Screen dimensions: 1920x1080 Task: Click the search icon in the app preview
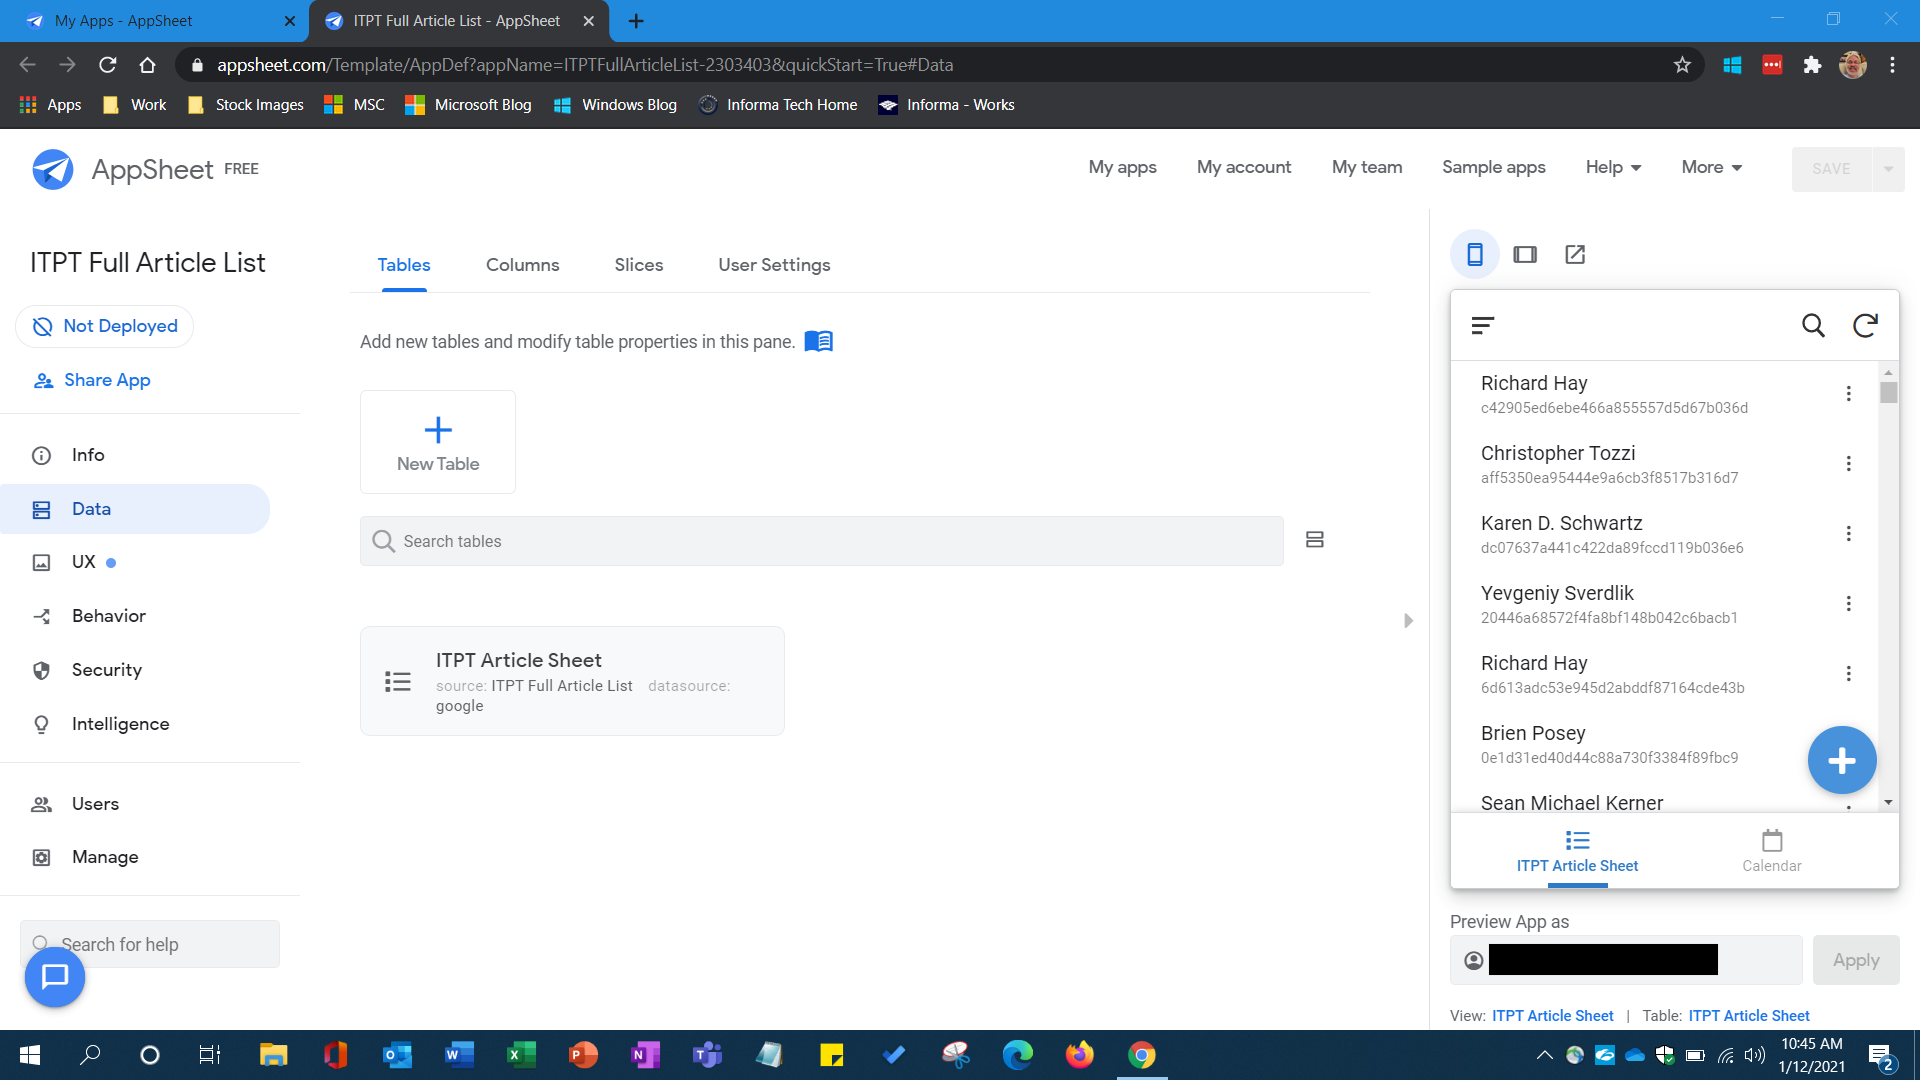pos(1813,325)
